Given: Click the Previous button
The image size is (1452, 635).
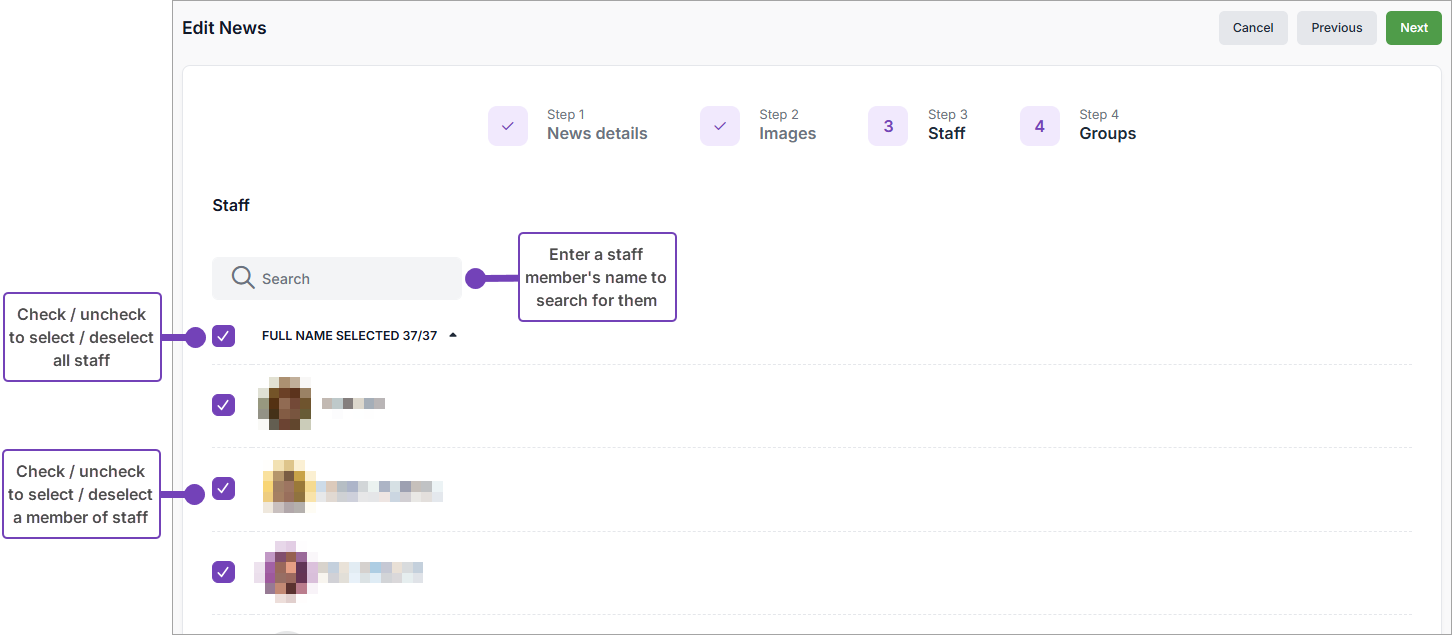Looking at the screenshot, I should coord(1336,28).
